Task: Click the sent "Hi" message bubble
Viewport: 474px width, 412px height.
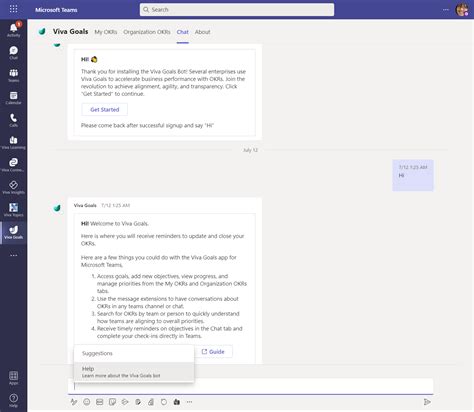Action: [x=413, y=175]
